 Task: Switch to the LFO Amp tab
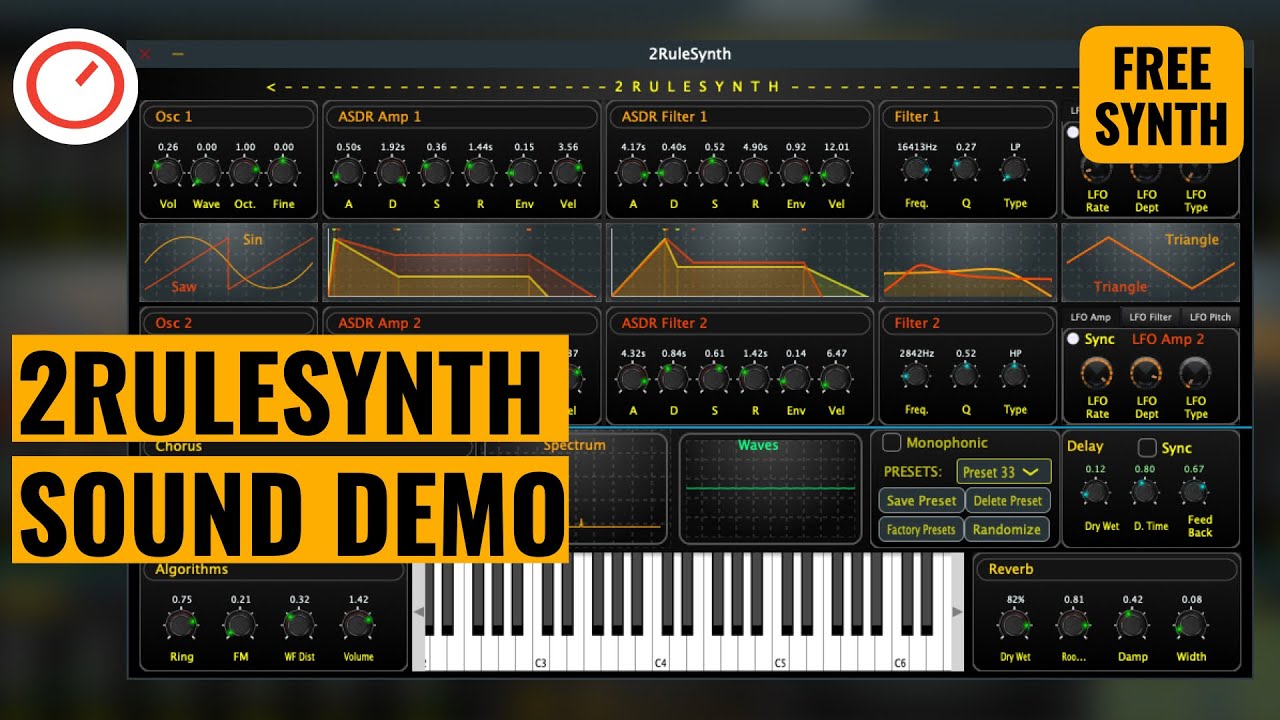point(1091,317)
